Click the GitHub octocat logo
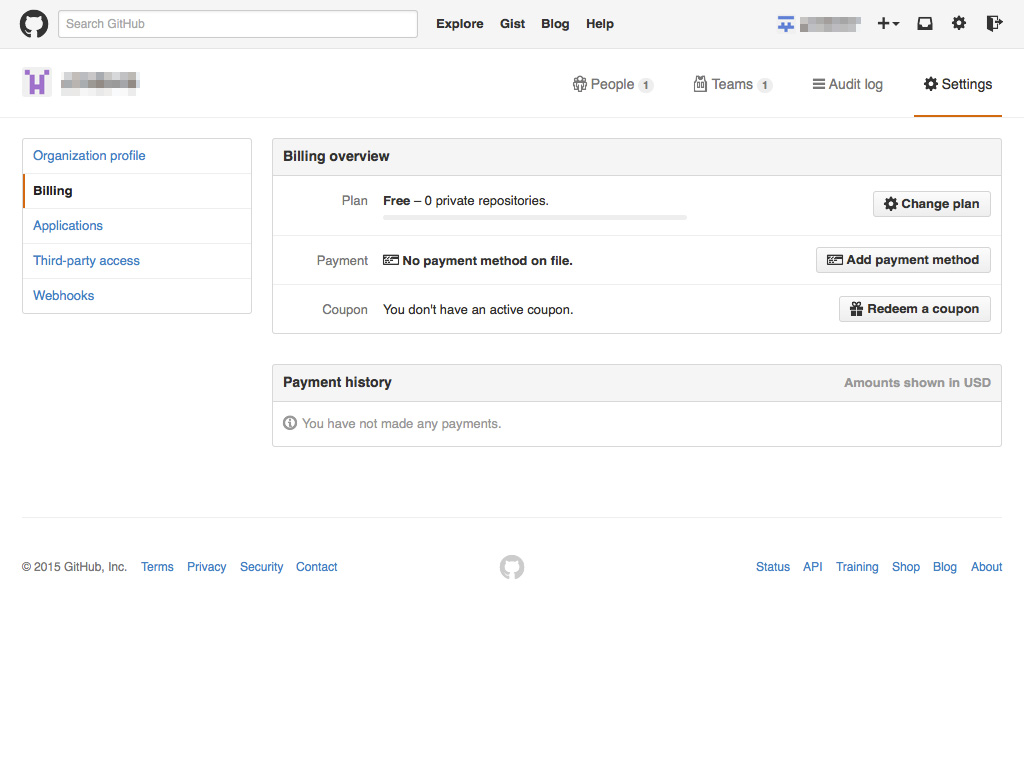 pos(33,23)
